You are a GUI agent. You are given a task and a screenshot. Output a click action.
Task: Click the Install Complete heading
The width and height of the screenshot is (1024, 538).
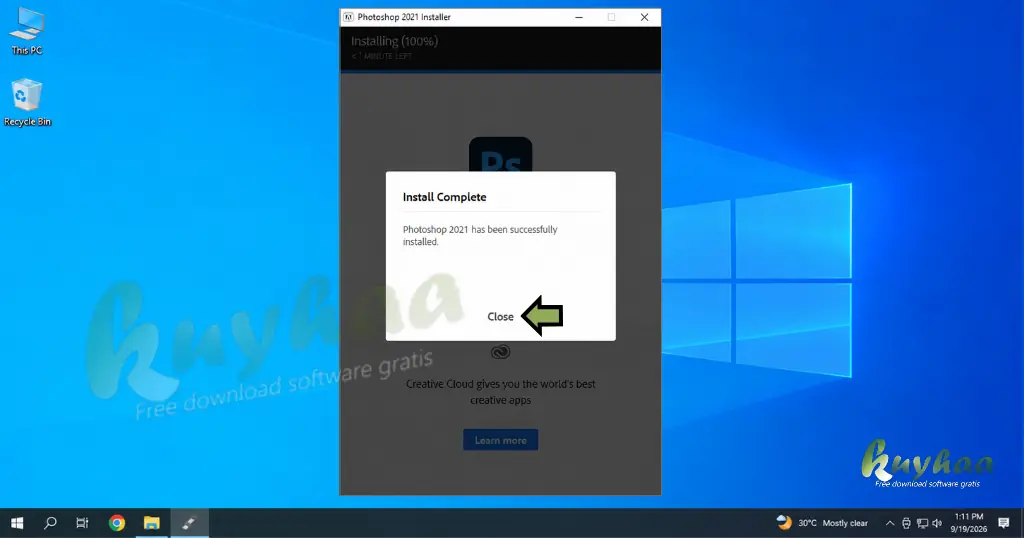click(444, 197)
